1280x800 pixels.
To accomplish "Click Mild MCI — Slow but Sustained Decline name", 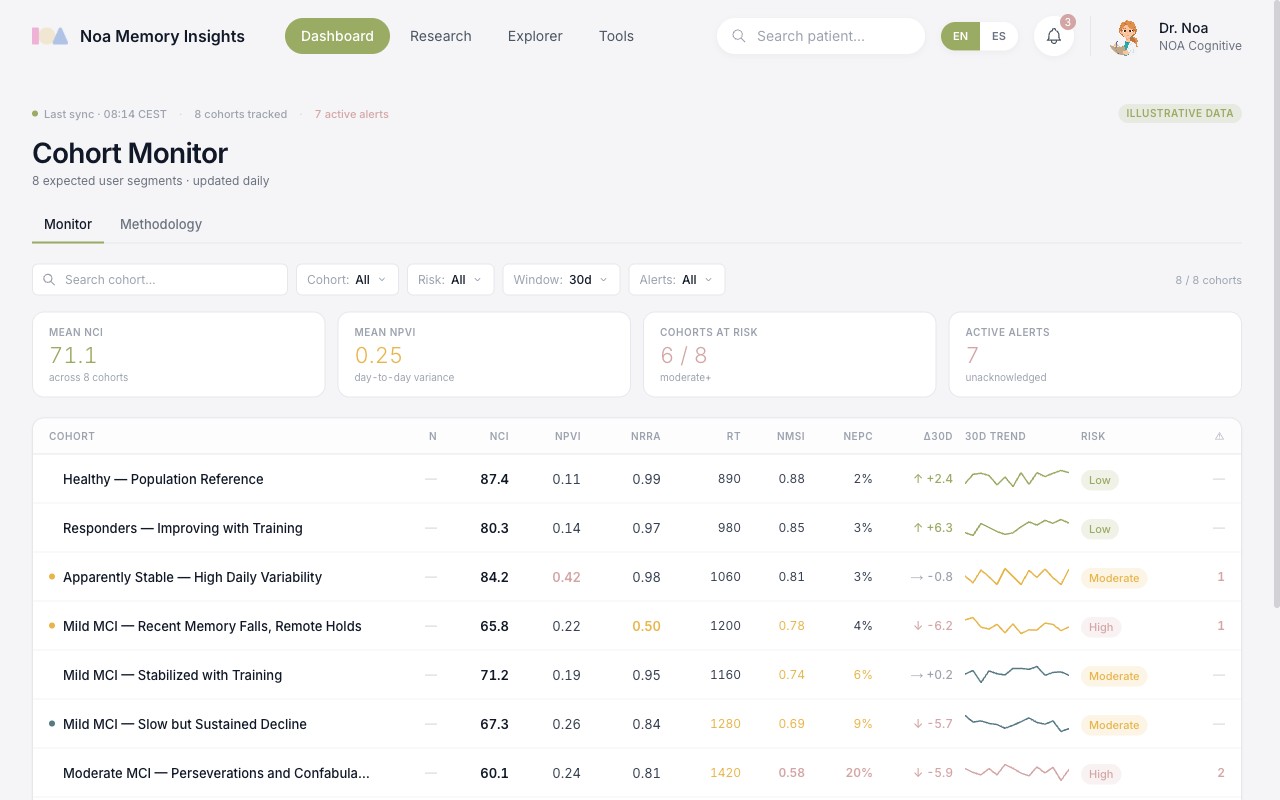I will 185,724.
